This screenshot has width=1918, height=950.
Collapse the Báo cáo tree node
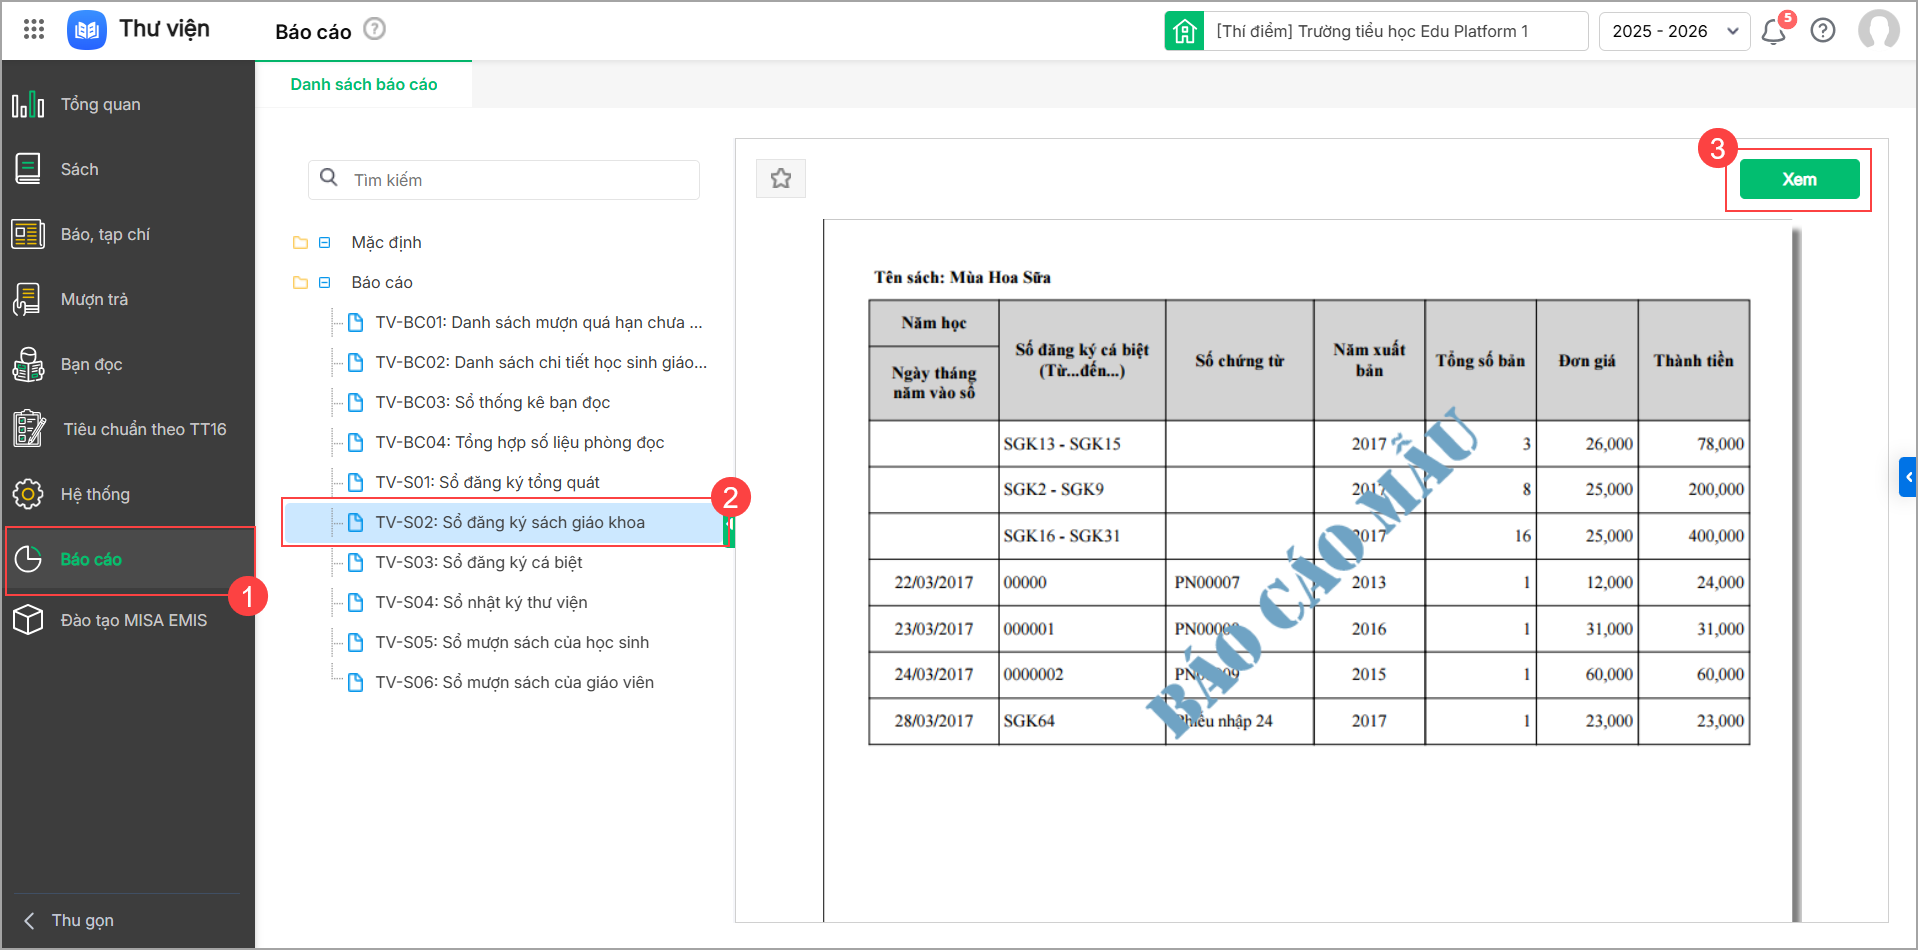(325, 283)
